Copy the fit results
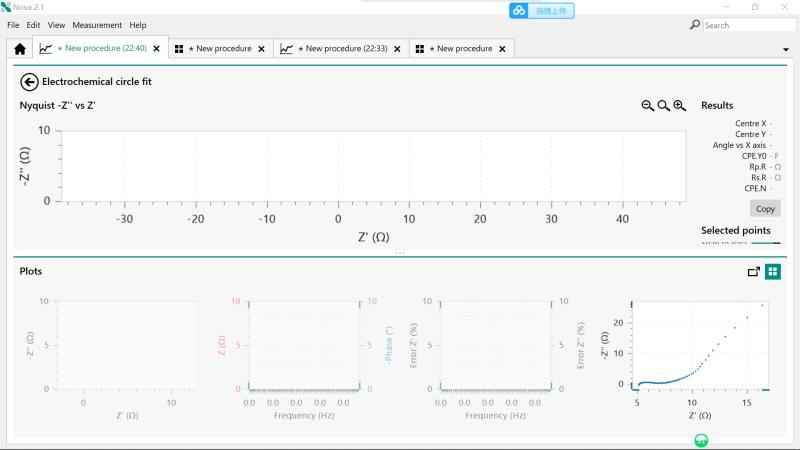Screen dimensions: 800x450 point(765,209)
